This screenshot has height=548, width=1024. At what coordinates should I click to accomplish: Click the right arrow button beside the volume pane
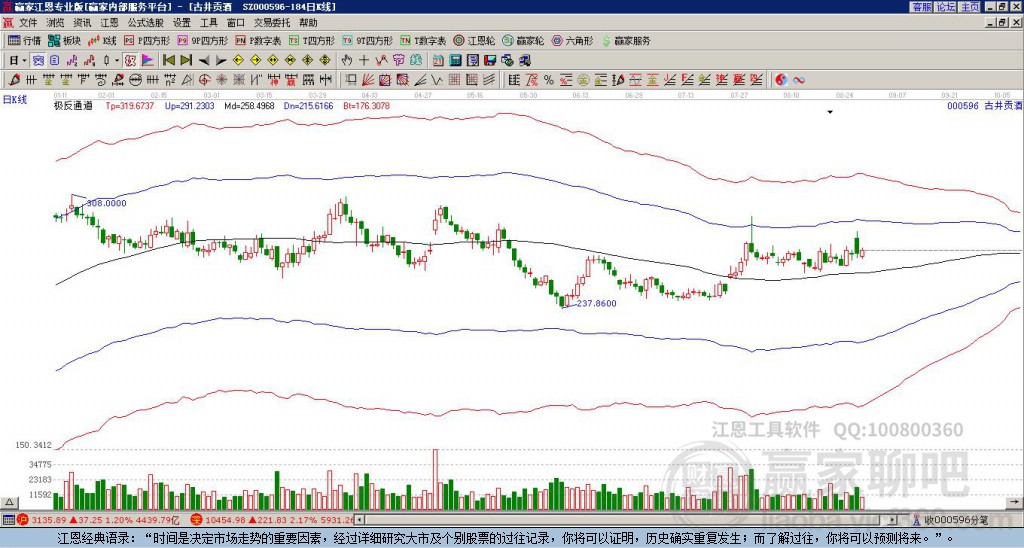[1015, 502]
